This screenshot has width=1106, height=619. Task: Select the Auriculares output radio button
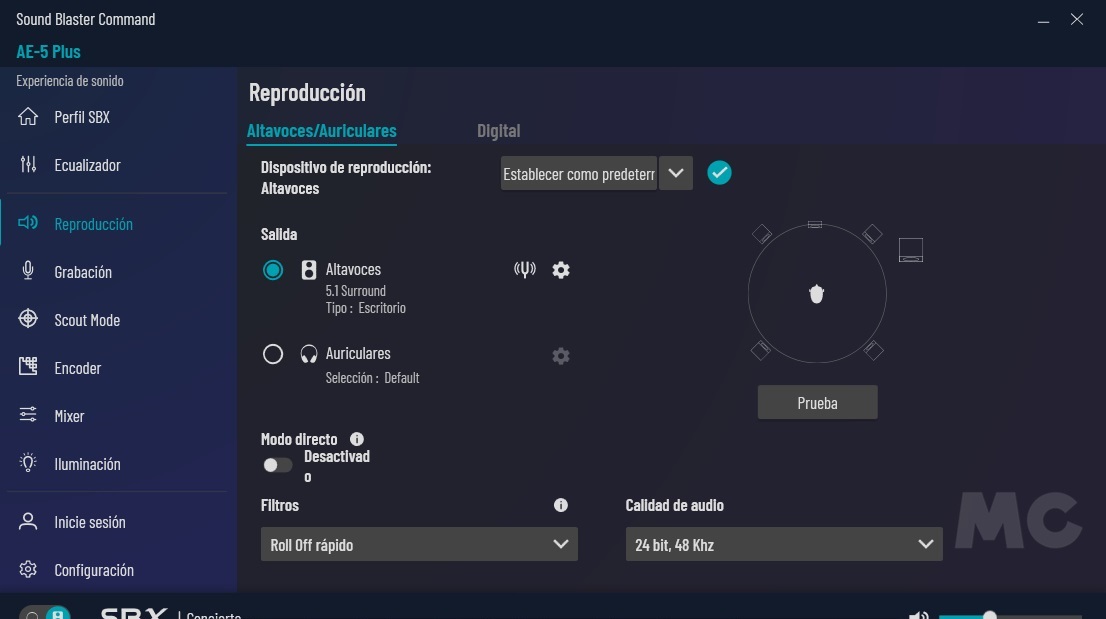tap(273, 354)
